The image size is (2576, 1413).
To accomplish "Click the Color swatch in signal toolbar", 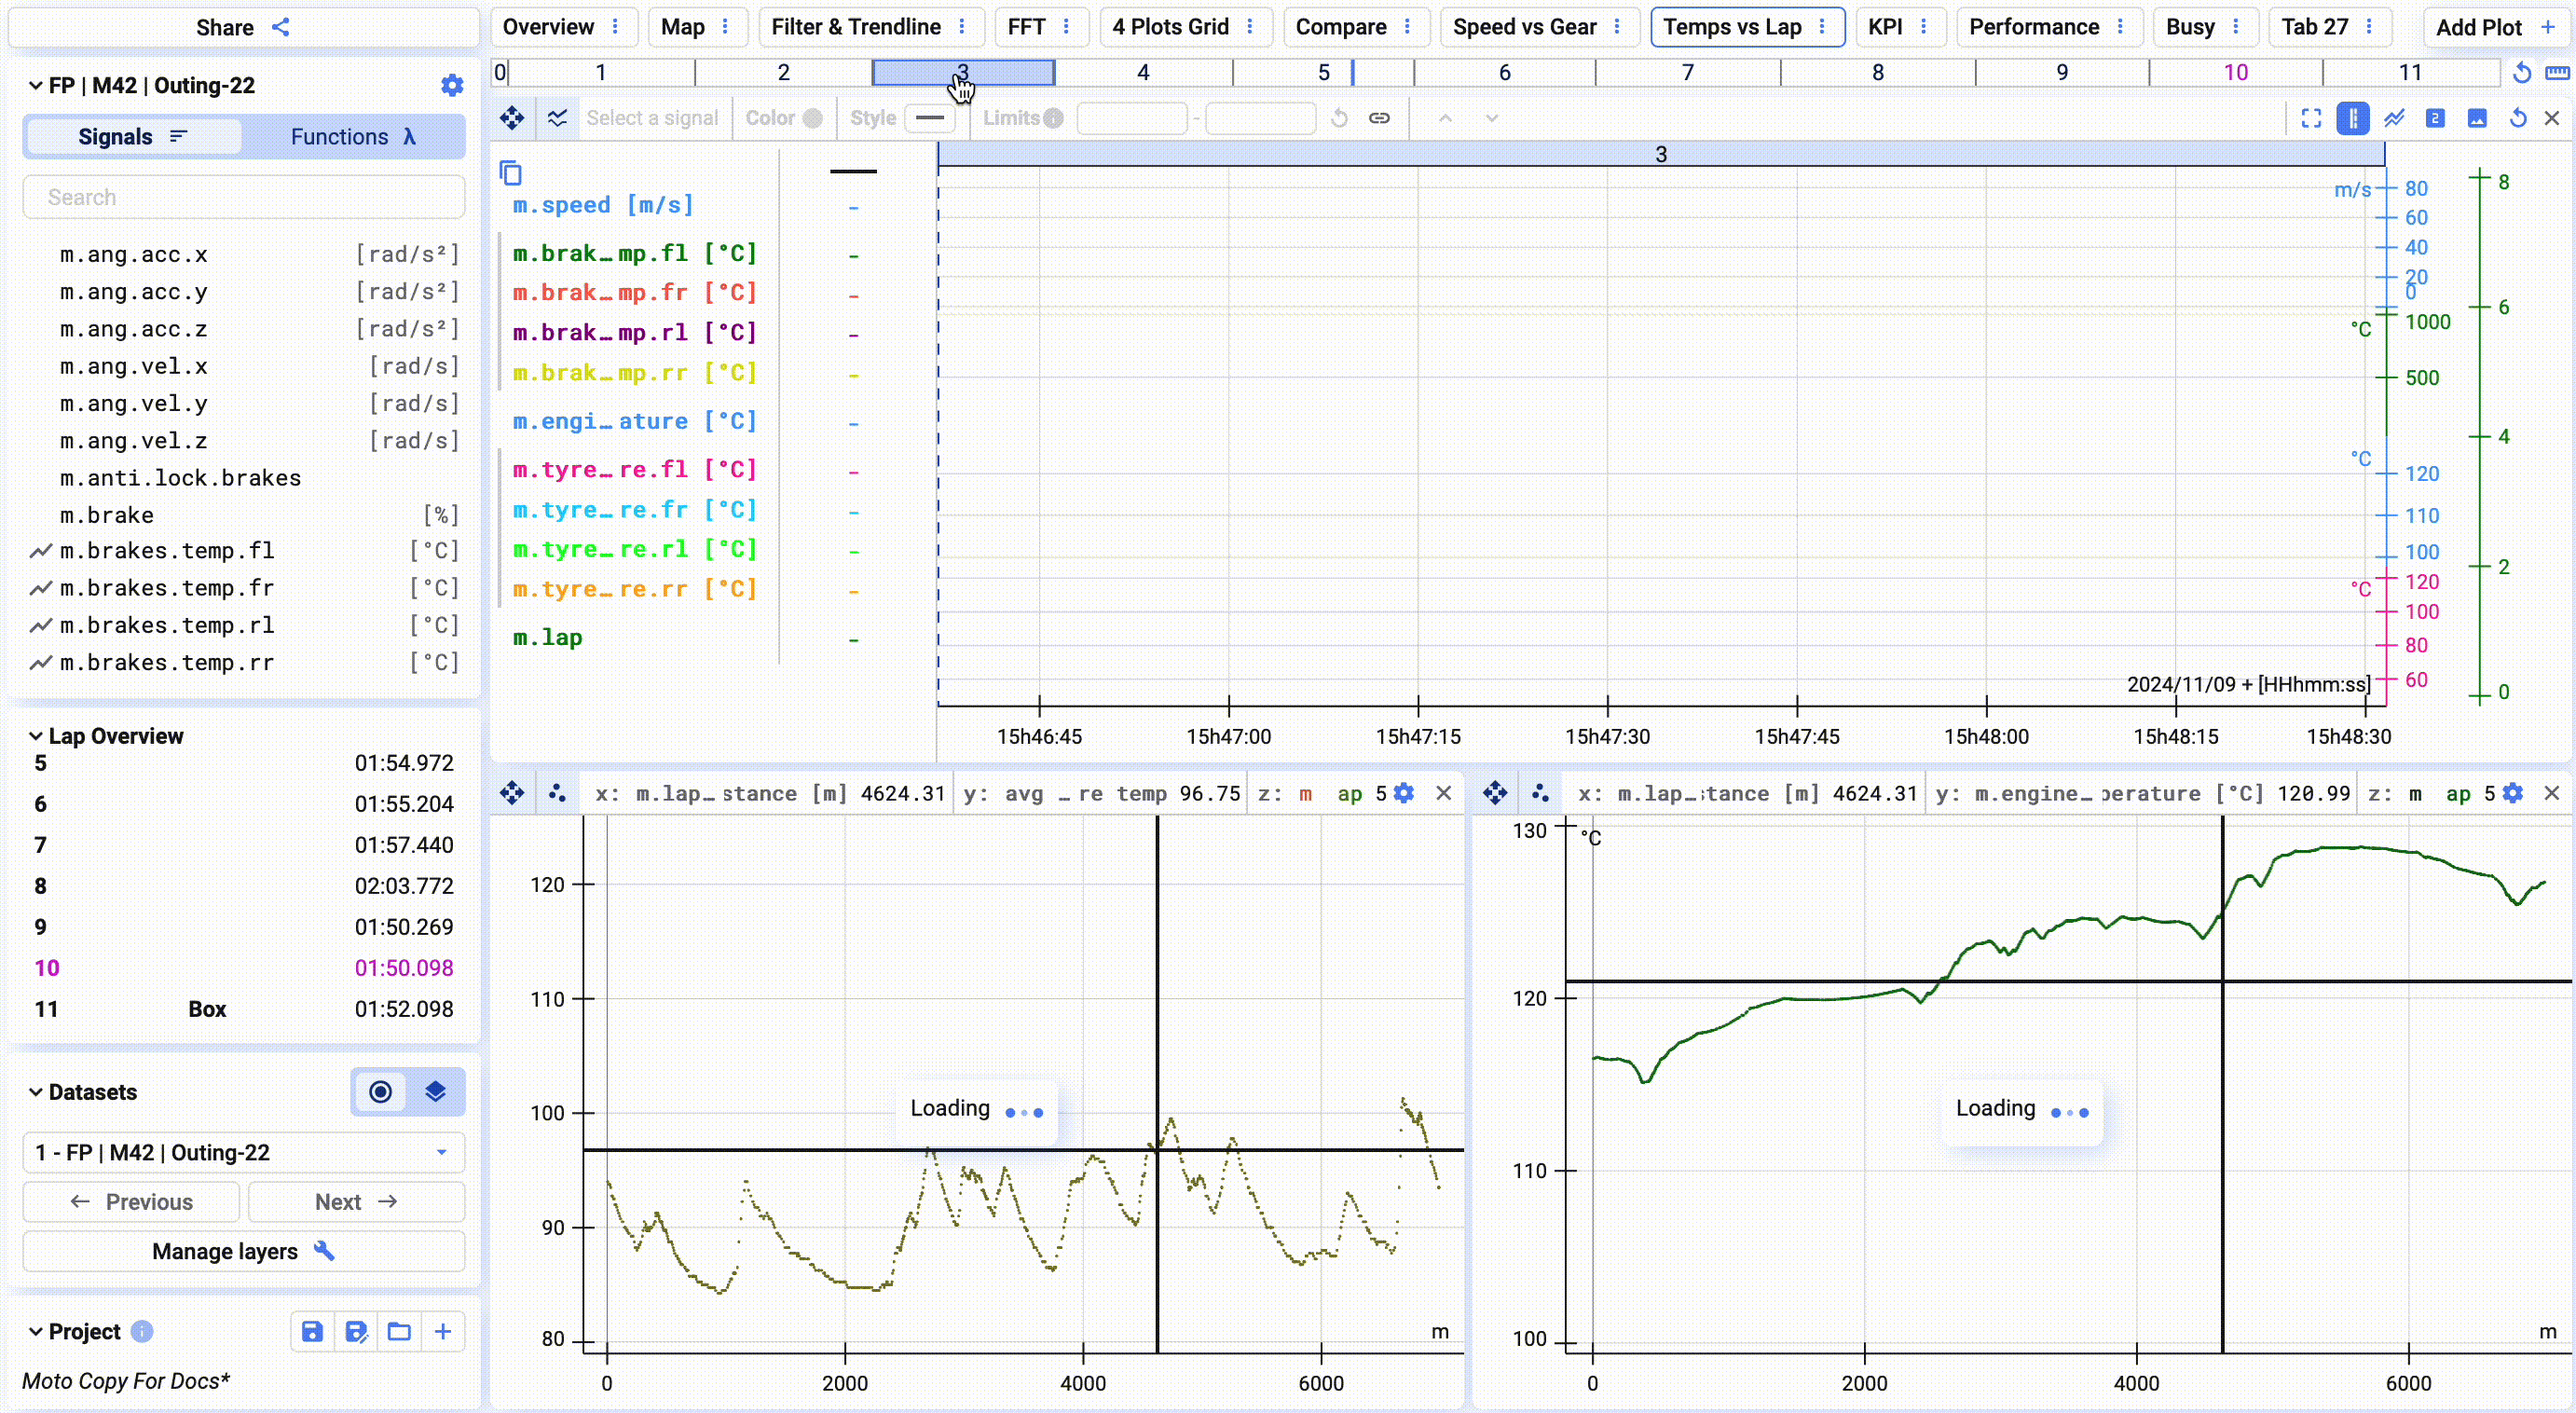I will pos(813,118).
